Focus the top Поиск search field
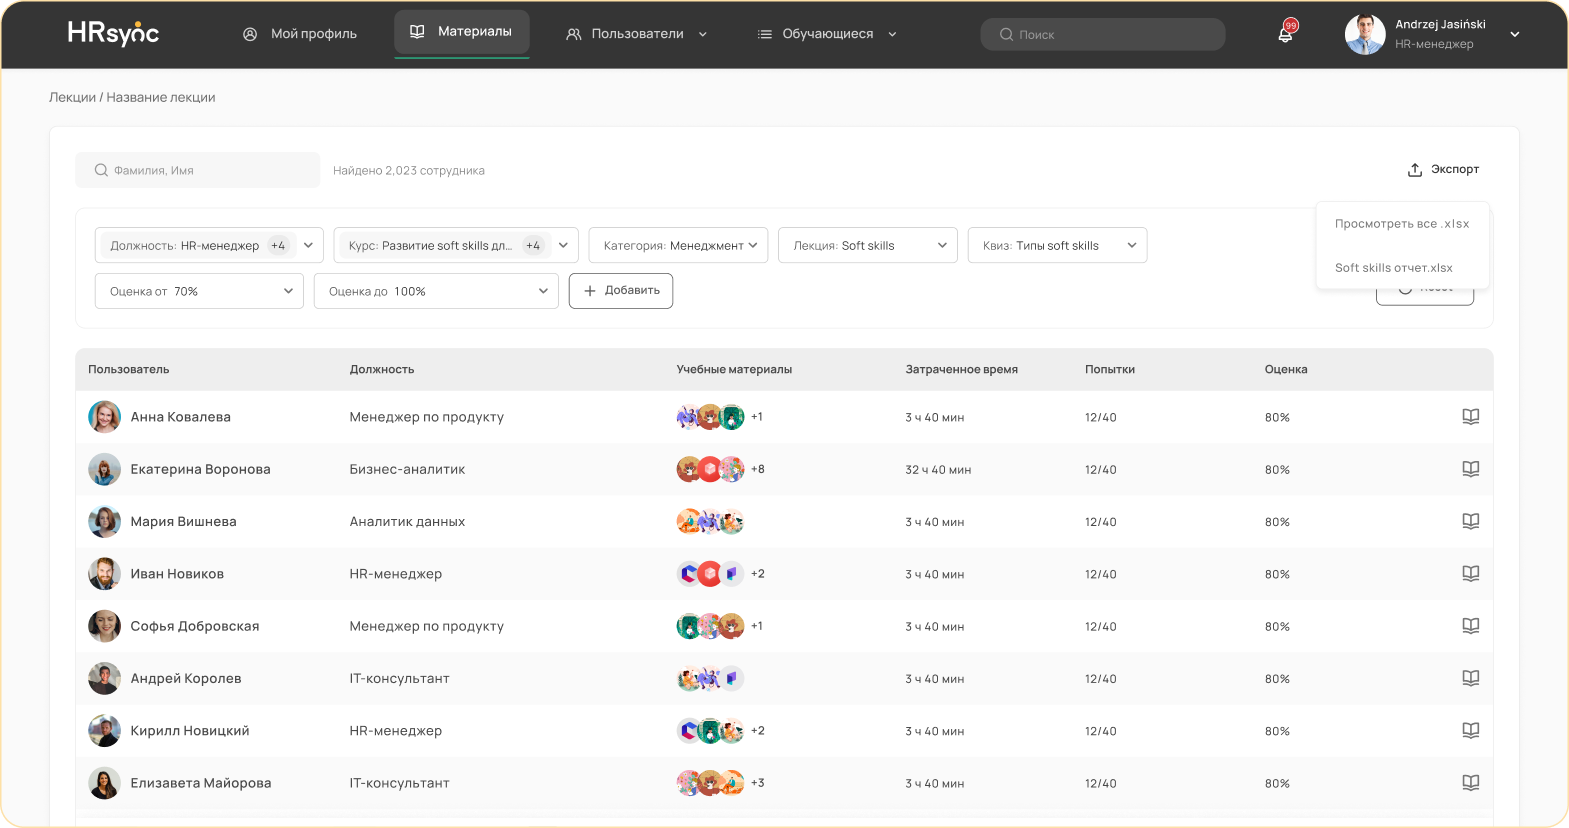 (1103, 34)
